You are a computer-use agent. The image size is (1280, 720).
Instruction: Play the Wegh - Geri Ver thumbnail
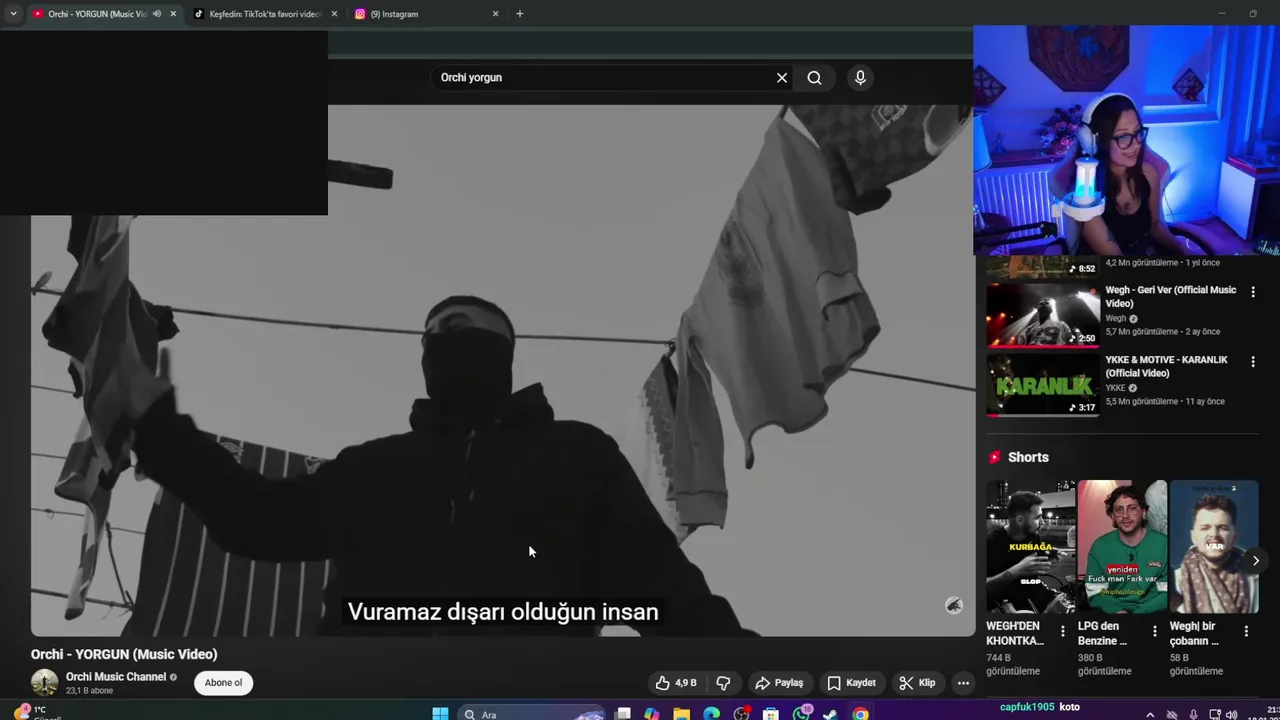pyautogui.click(x=1043, y=315)
